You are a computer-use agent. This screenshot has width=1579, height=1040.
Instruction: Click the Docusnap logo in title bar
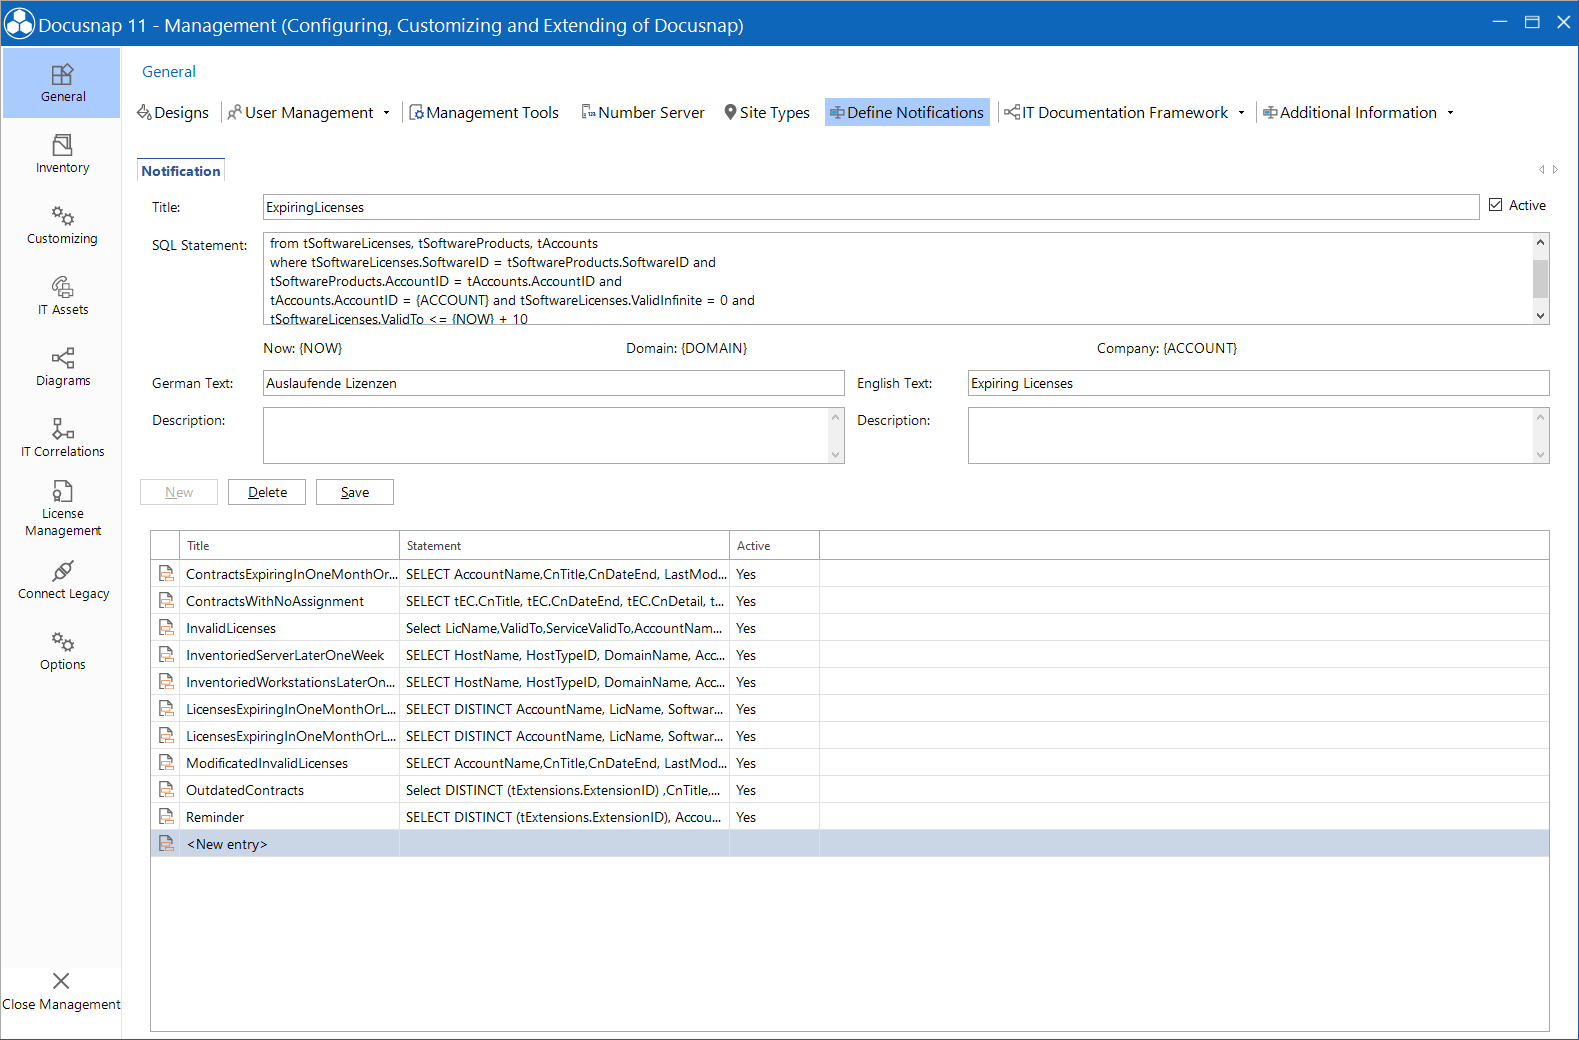click(19, 24)
